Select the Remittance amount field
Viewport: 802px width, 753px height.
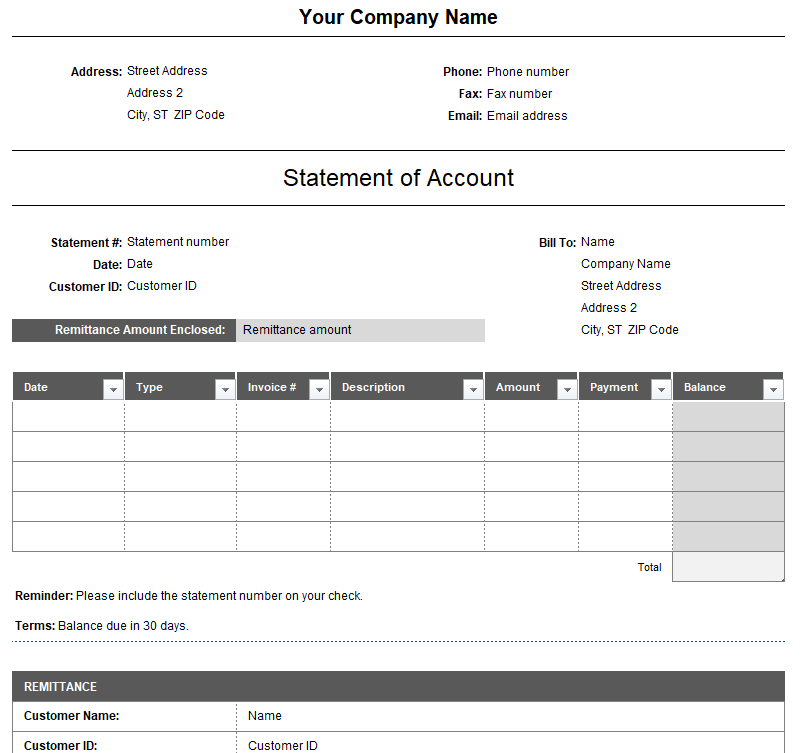[360, 330]
